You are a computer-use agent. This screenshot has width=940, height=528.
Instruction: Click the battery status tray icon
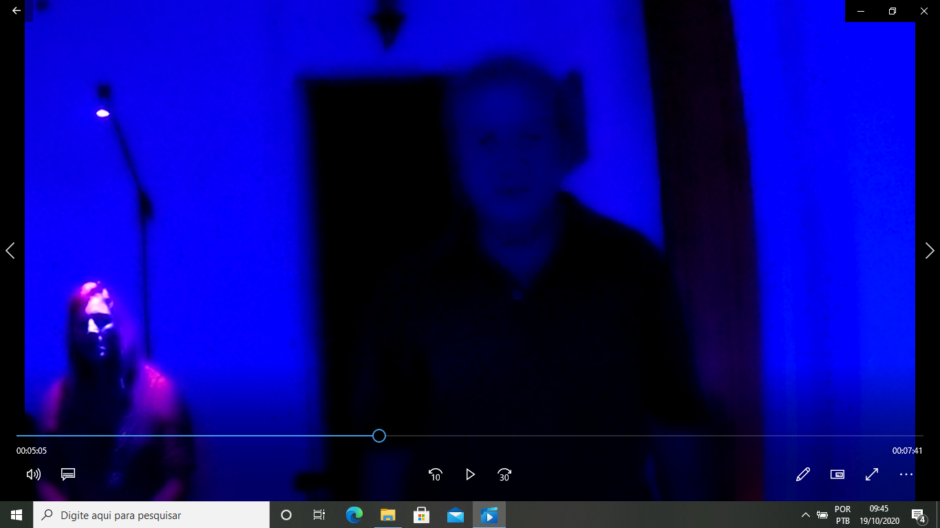click(x=822, y=515)
